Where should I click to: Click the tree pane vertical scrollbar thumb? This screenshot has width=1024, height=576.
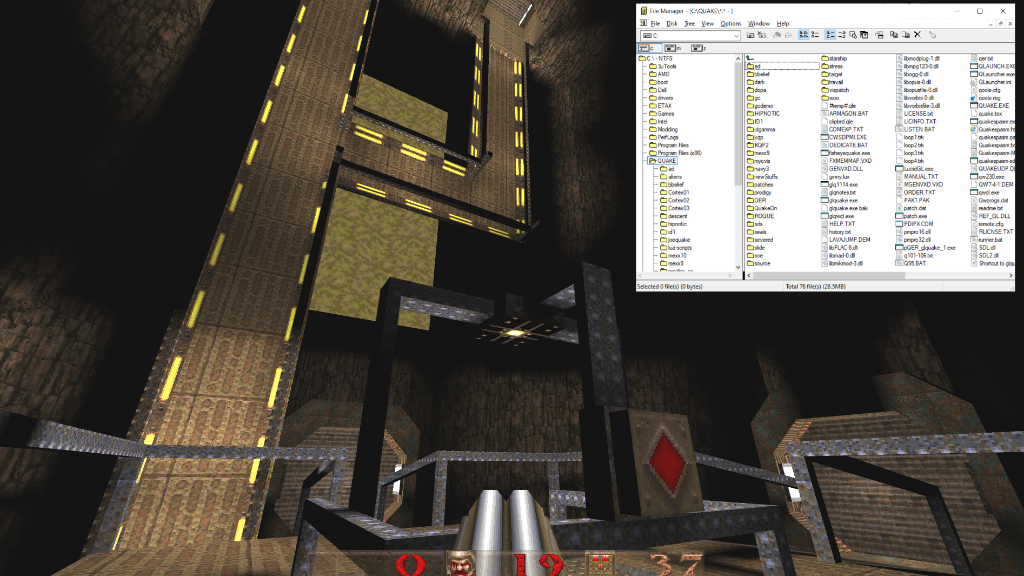[739, 124]
